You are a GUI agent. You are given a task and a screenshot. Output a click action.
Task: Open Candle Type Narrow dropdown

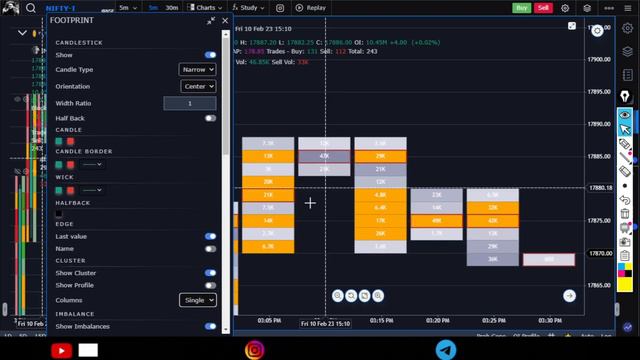point(198,69)
